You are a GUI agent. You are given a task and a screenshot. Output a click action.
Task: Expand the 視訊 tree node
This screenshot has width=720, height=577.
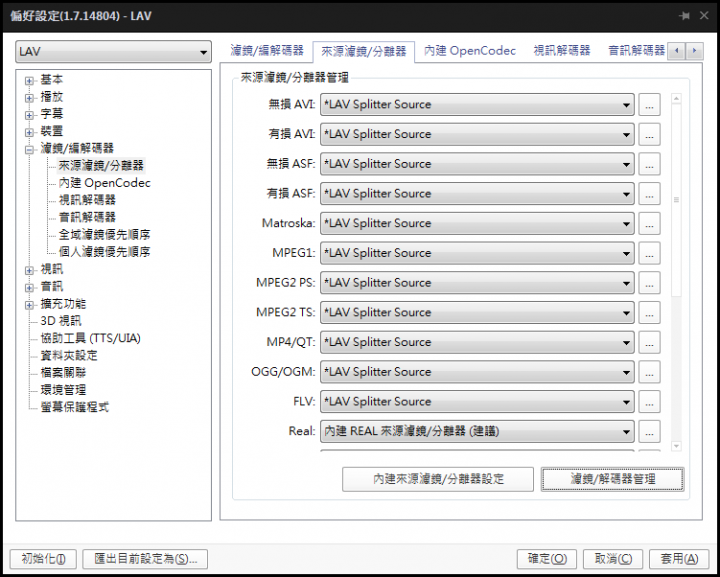pos(29,270)
